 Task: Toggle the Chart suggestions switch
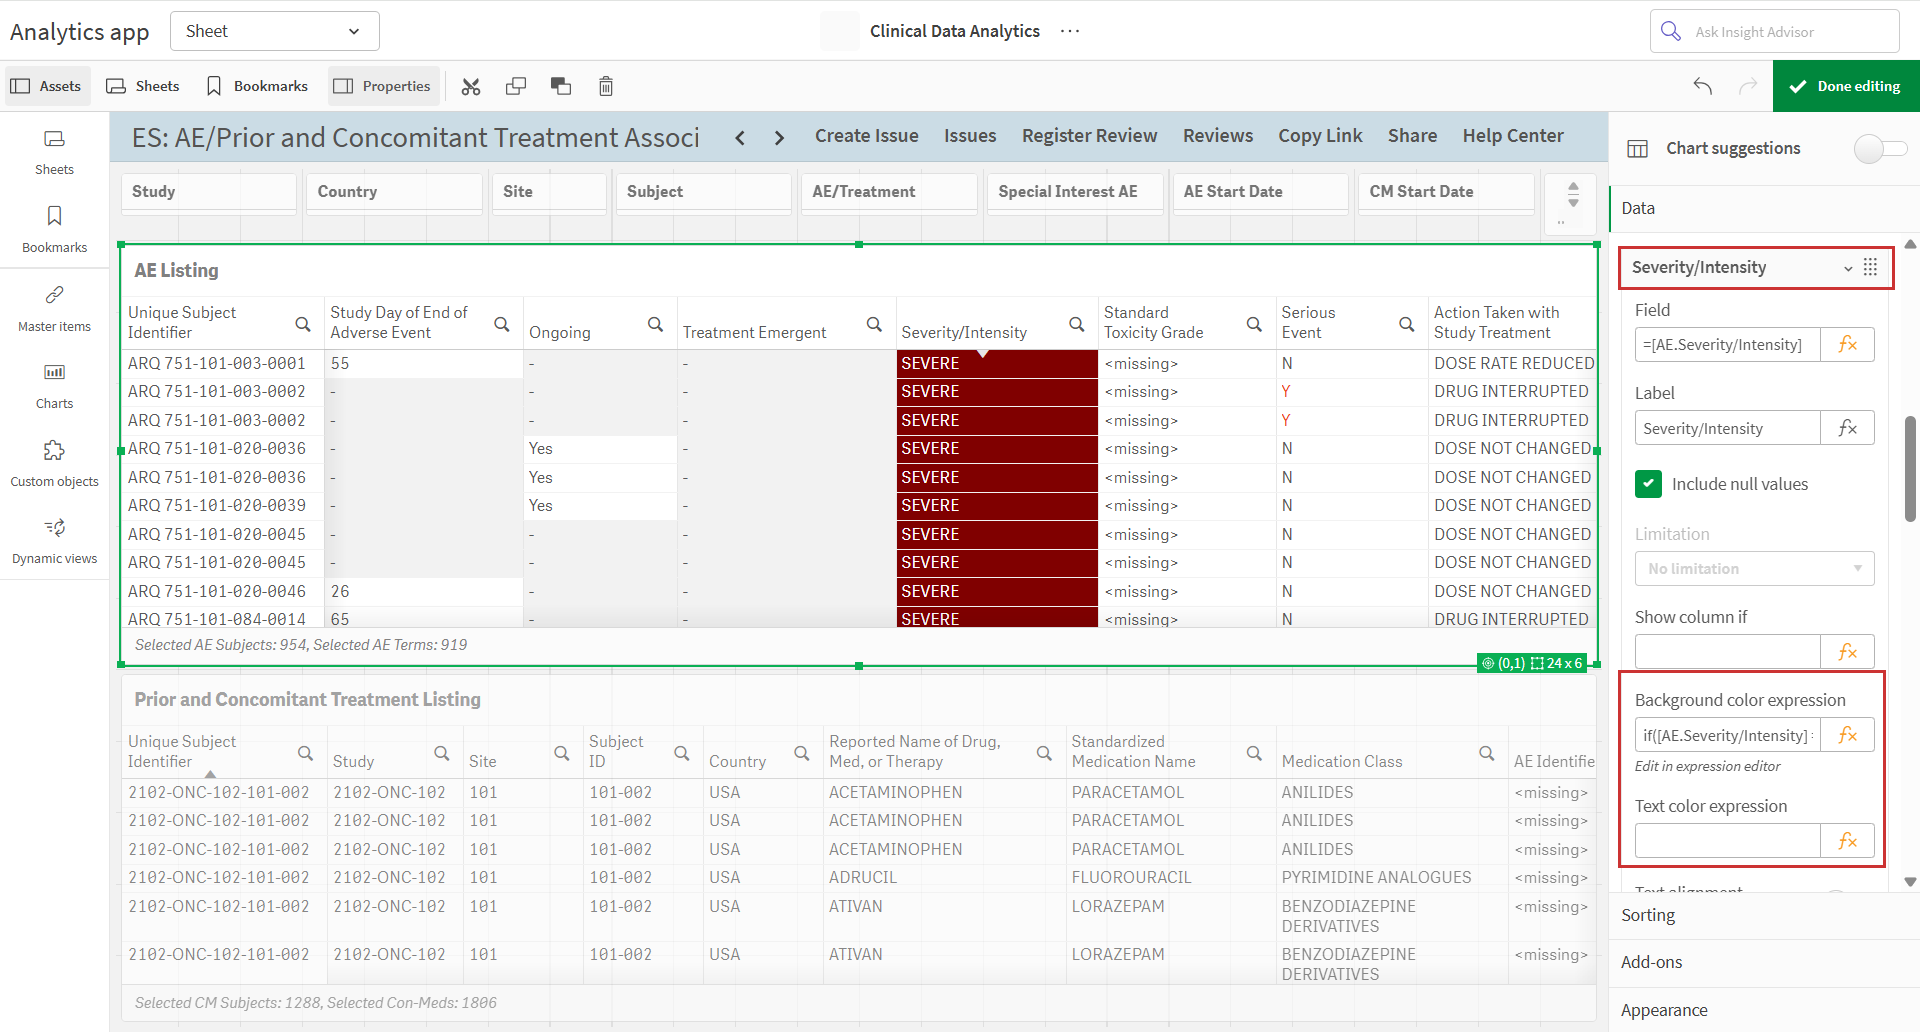coord(1880,148)
